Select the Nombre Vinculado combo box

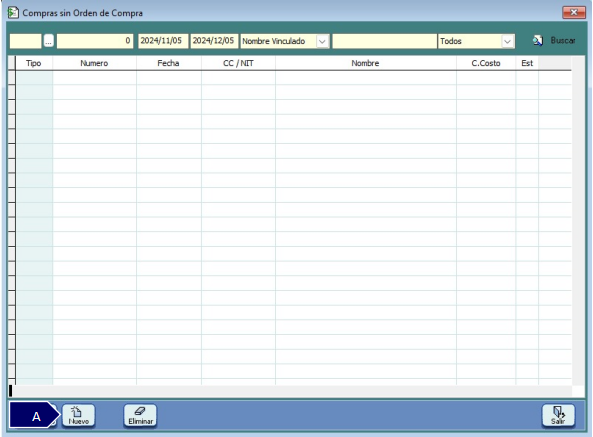pyautogui.click(x=285, y=41)
